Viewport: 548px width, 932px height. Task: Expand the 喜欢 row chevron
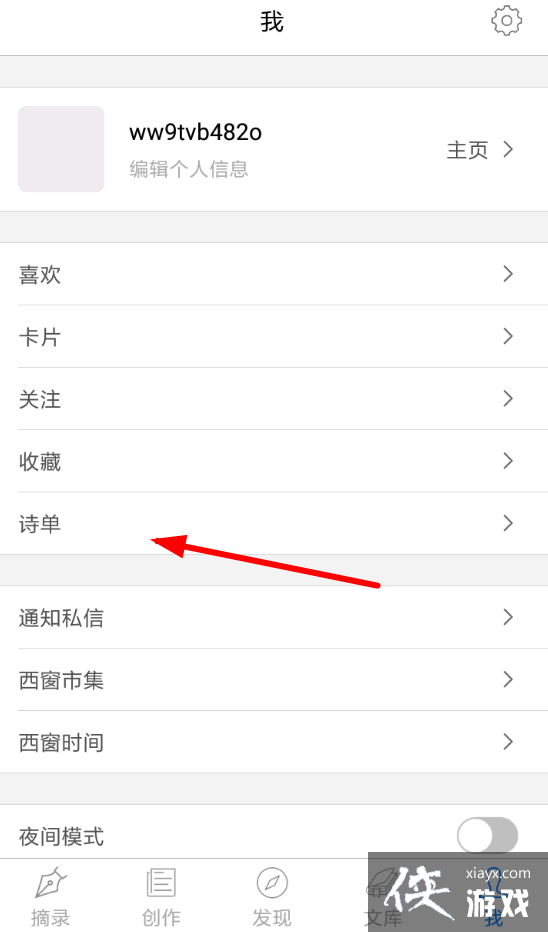click(x=508, y=274)
